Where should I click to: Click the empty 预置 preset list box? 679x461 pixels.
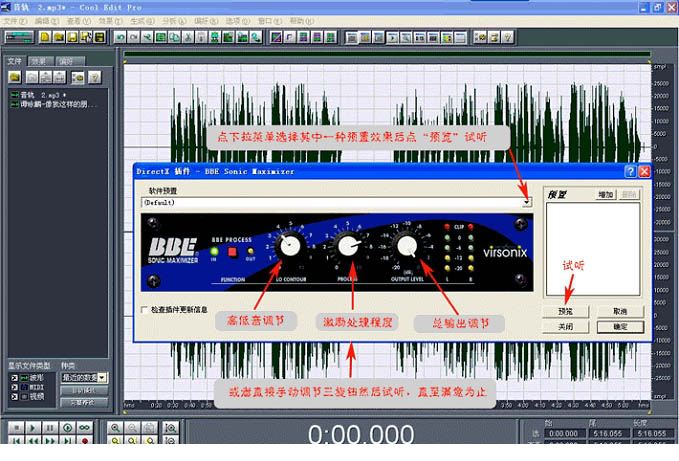click(x=593, y=249)
